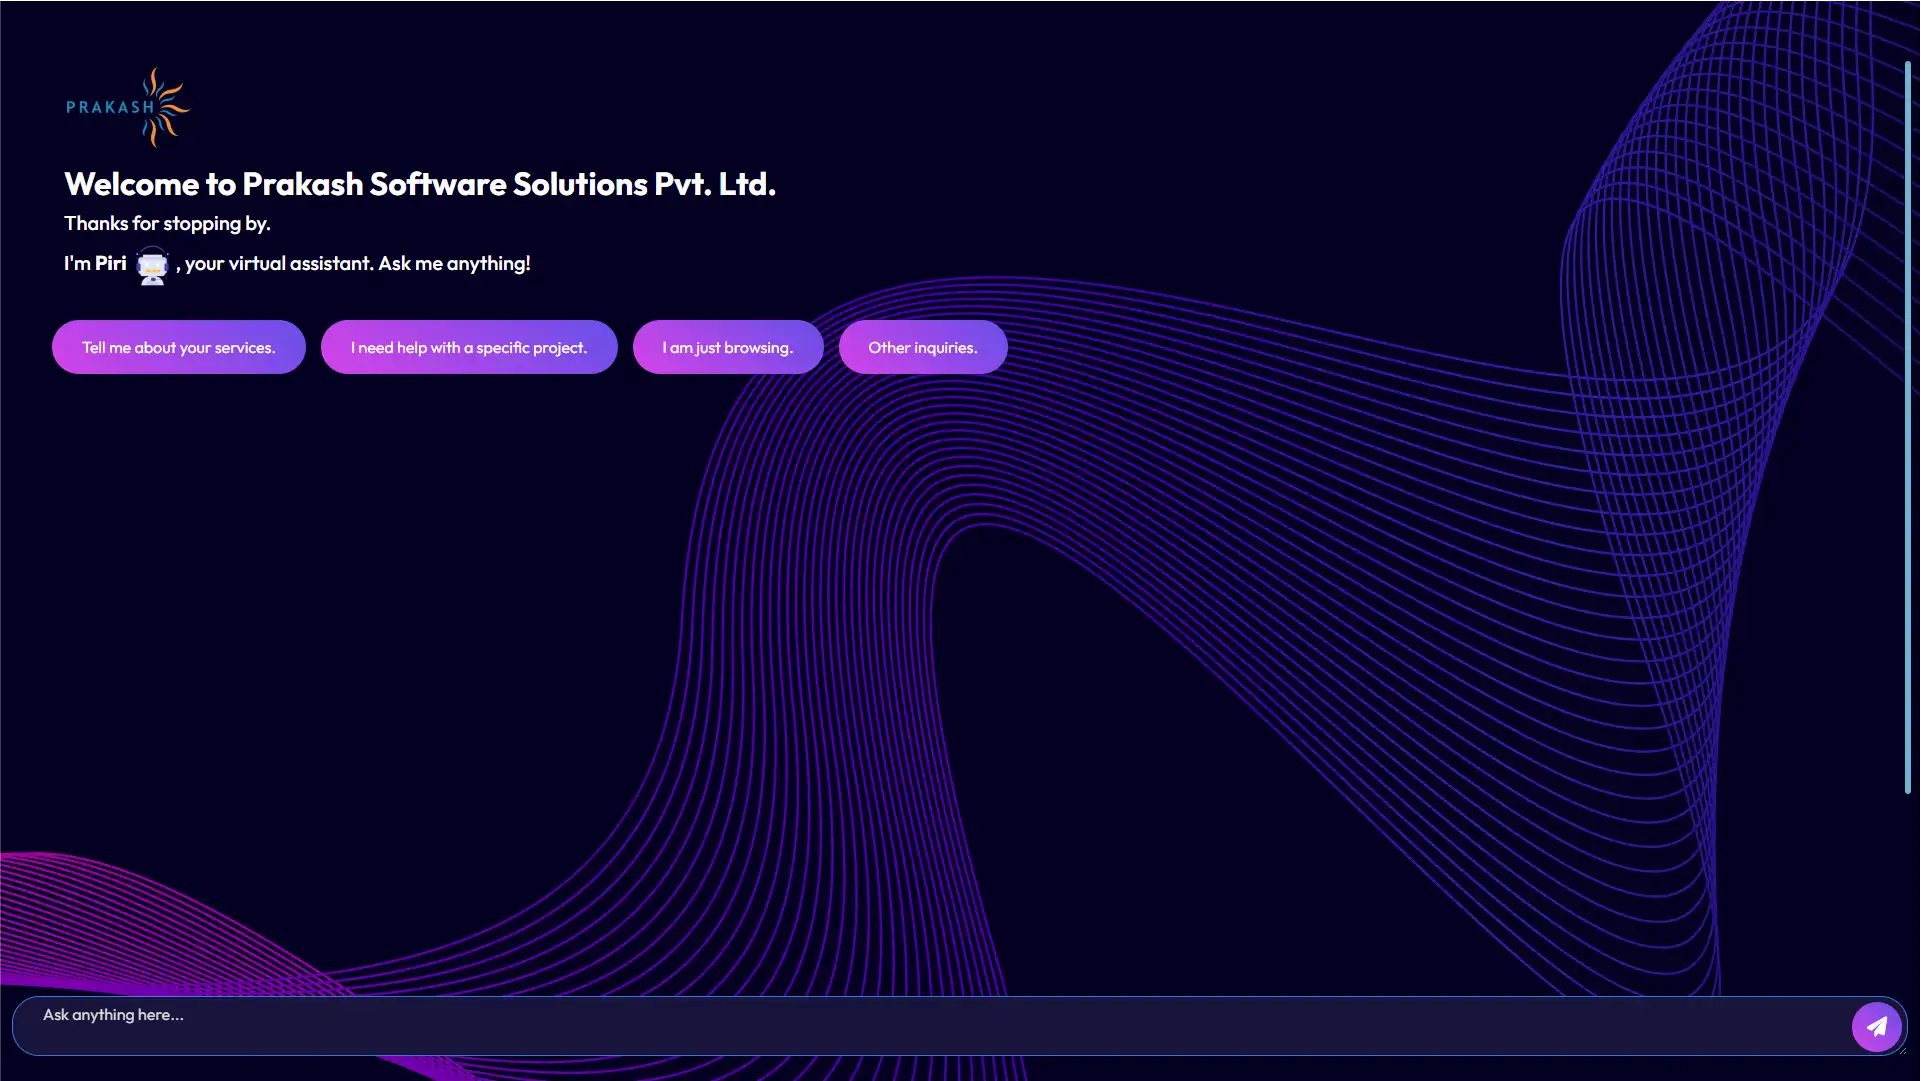Screen dimensions: 1921x1081
Task: Click 'your virtual assistant. Ask me anything!' text
Action: pos(358,264)
